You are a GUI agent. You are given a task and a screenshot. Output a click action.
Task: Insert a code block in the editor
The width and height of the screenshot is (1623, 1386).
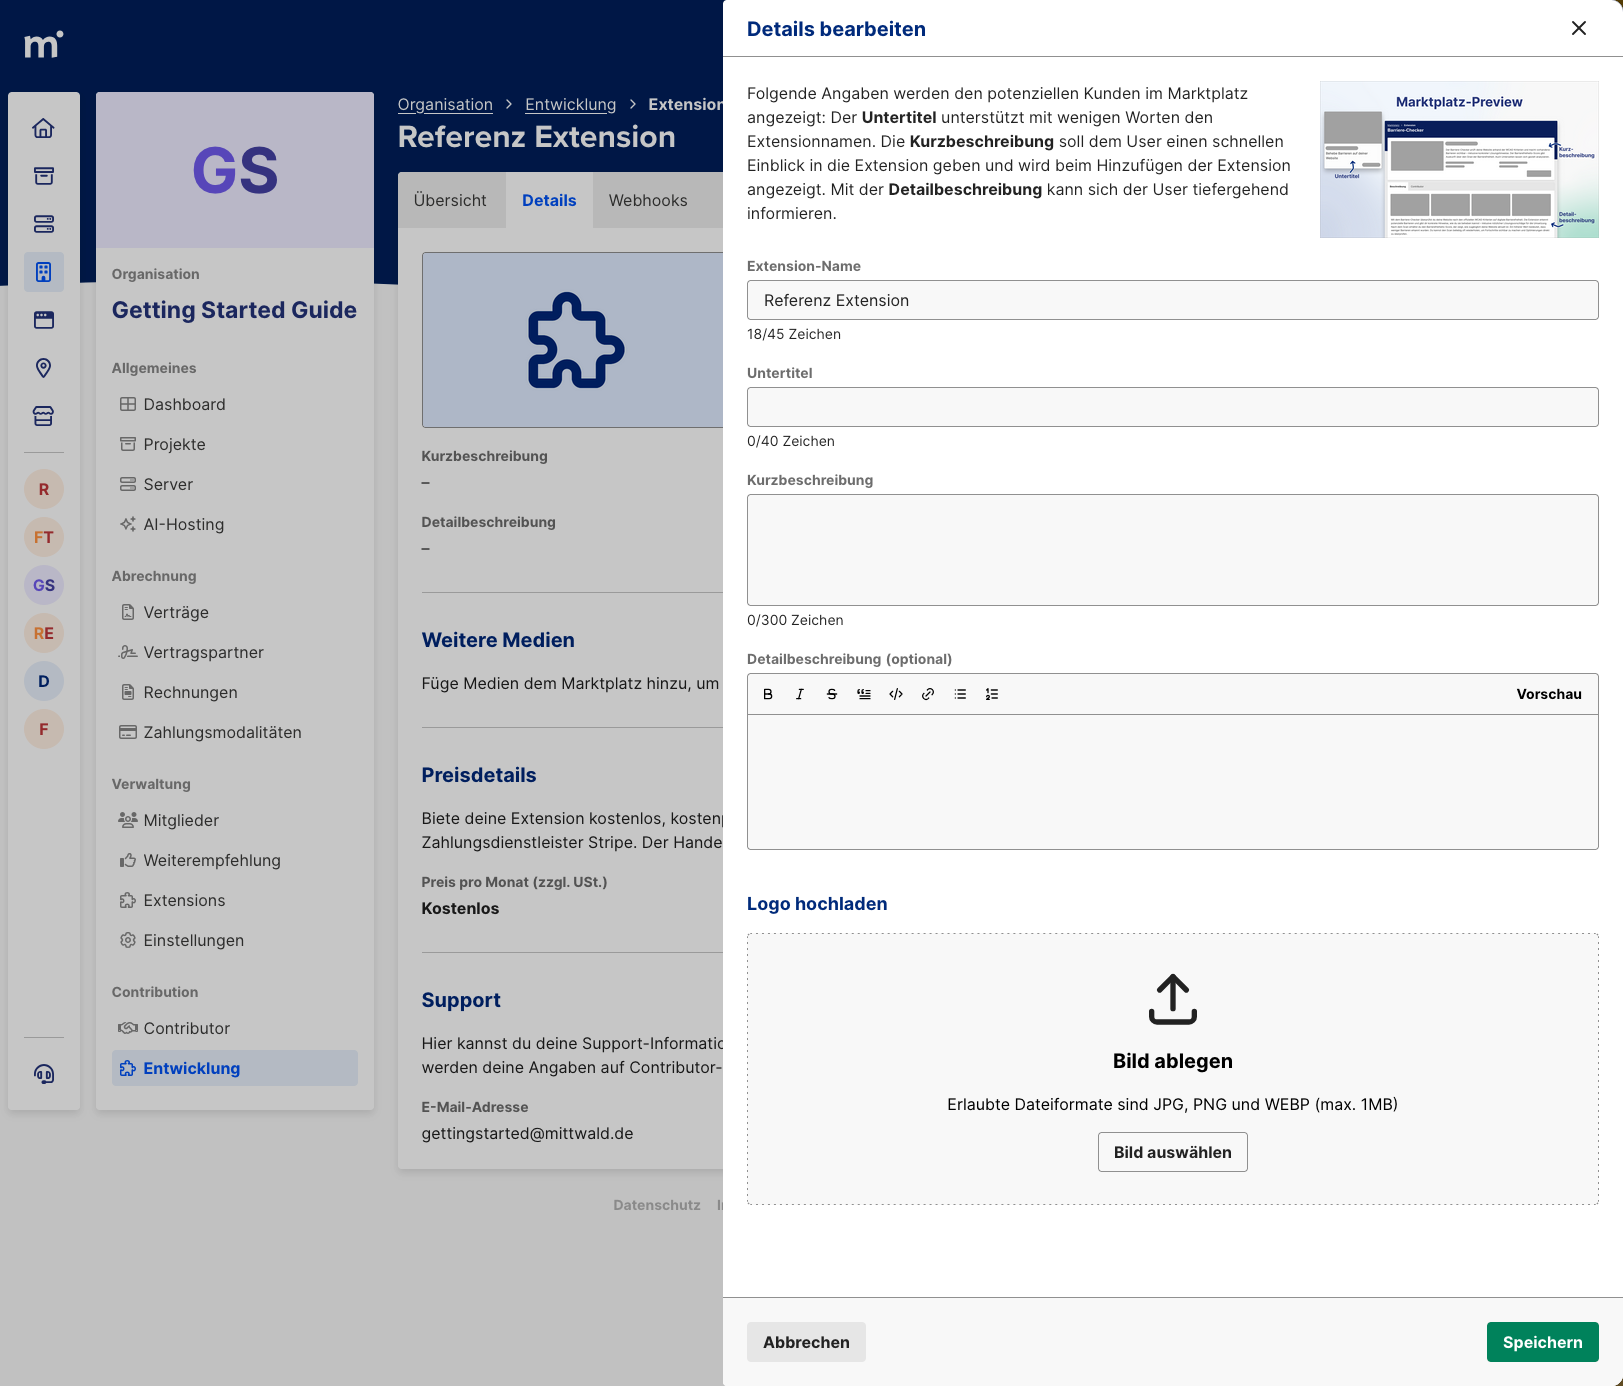(x=895, y=693)
